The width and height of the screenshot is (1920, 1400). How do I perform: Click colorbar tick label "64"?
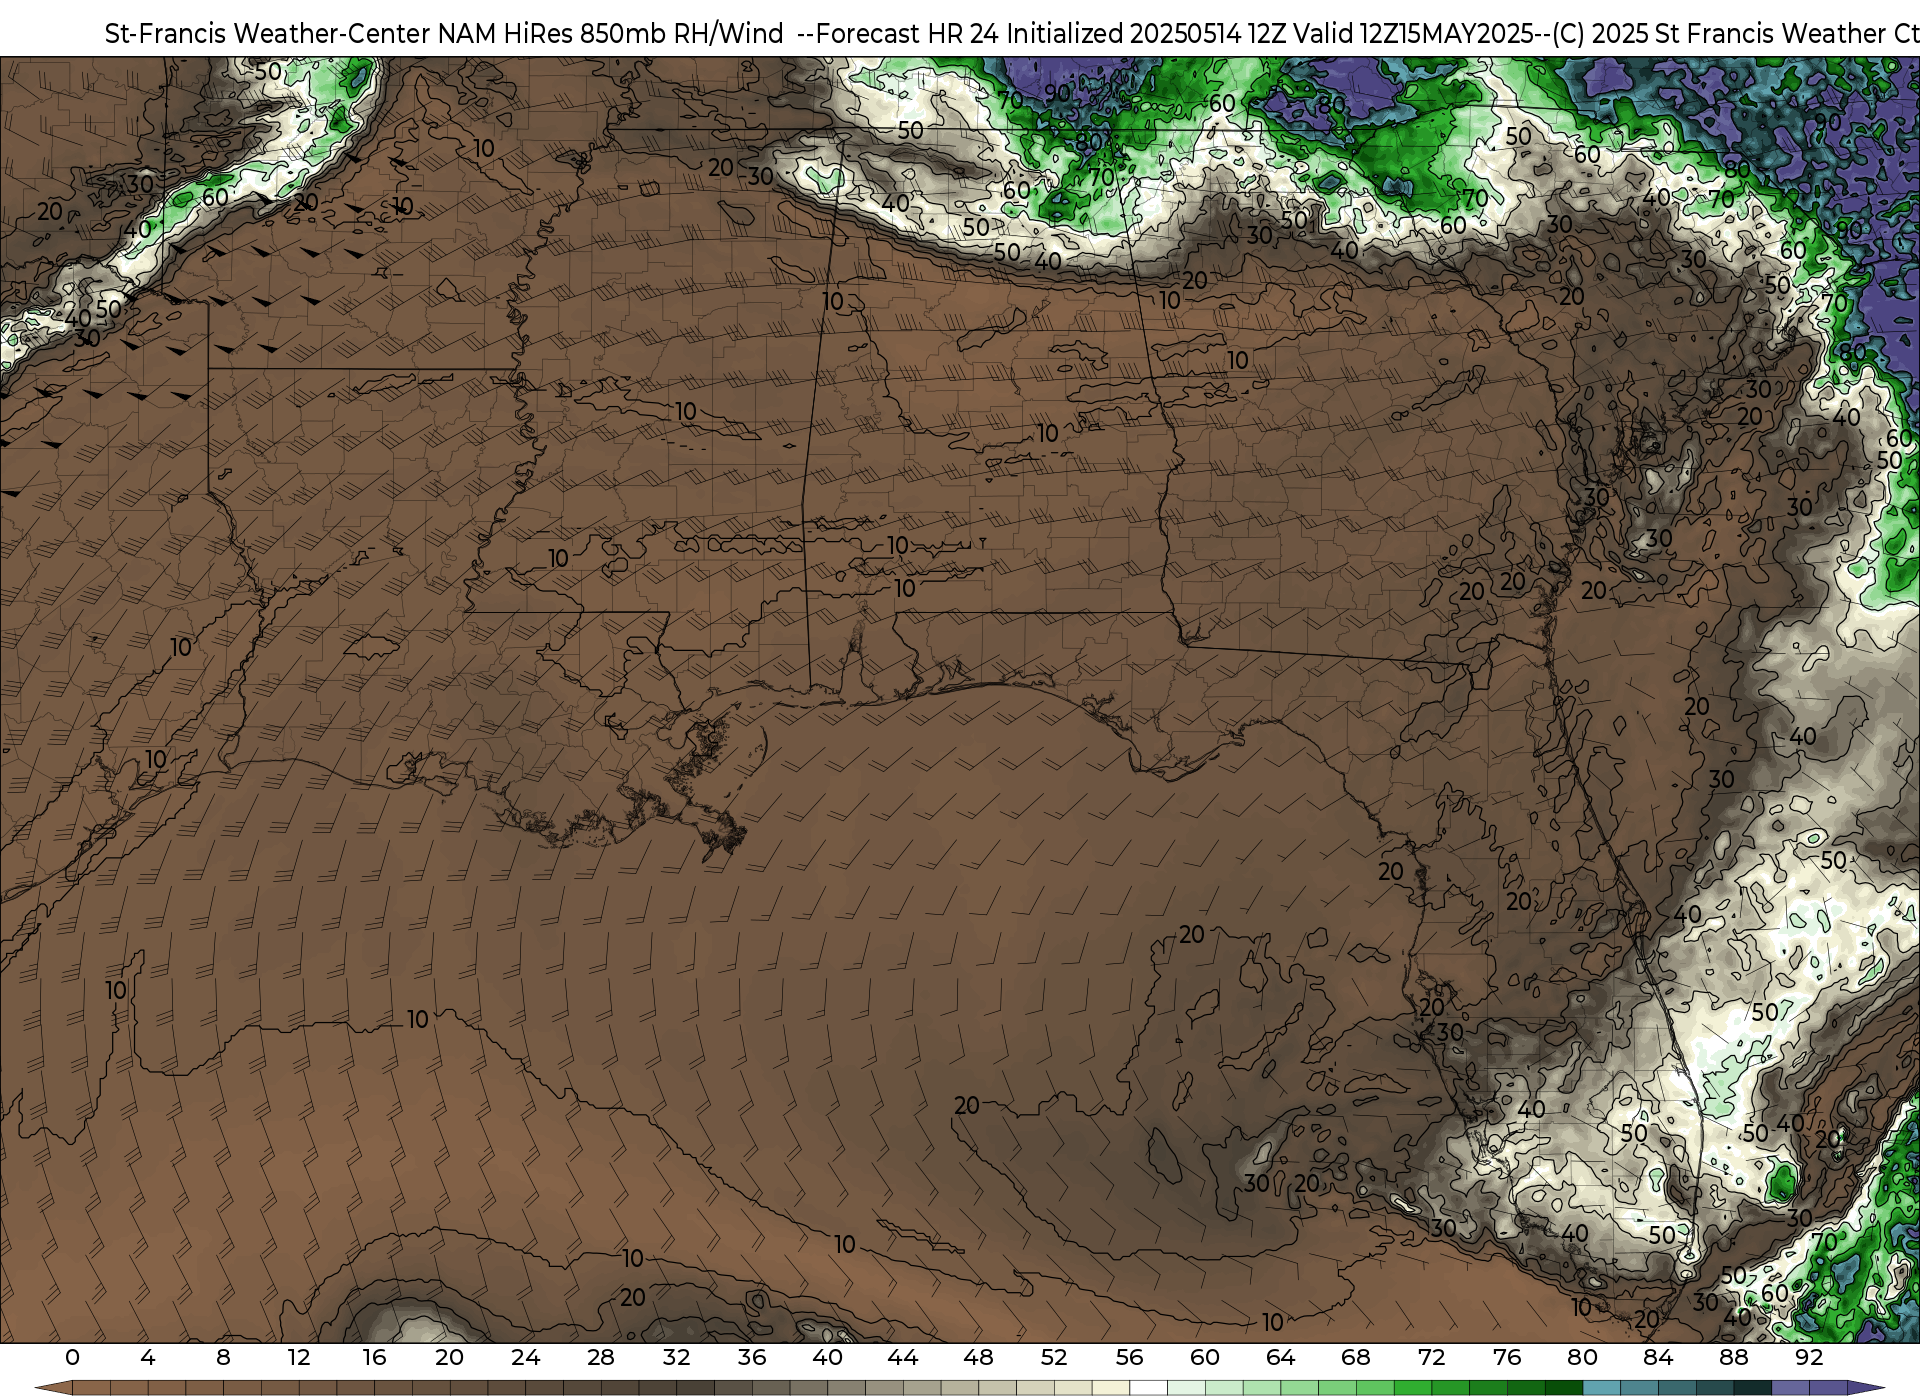pos(1280,1358)
